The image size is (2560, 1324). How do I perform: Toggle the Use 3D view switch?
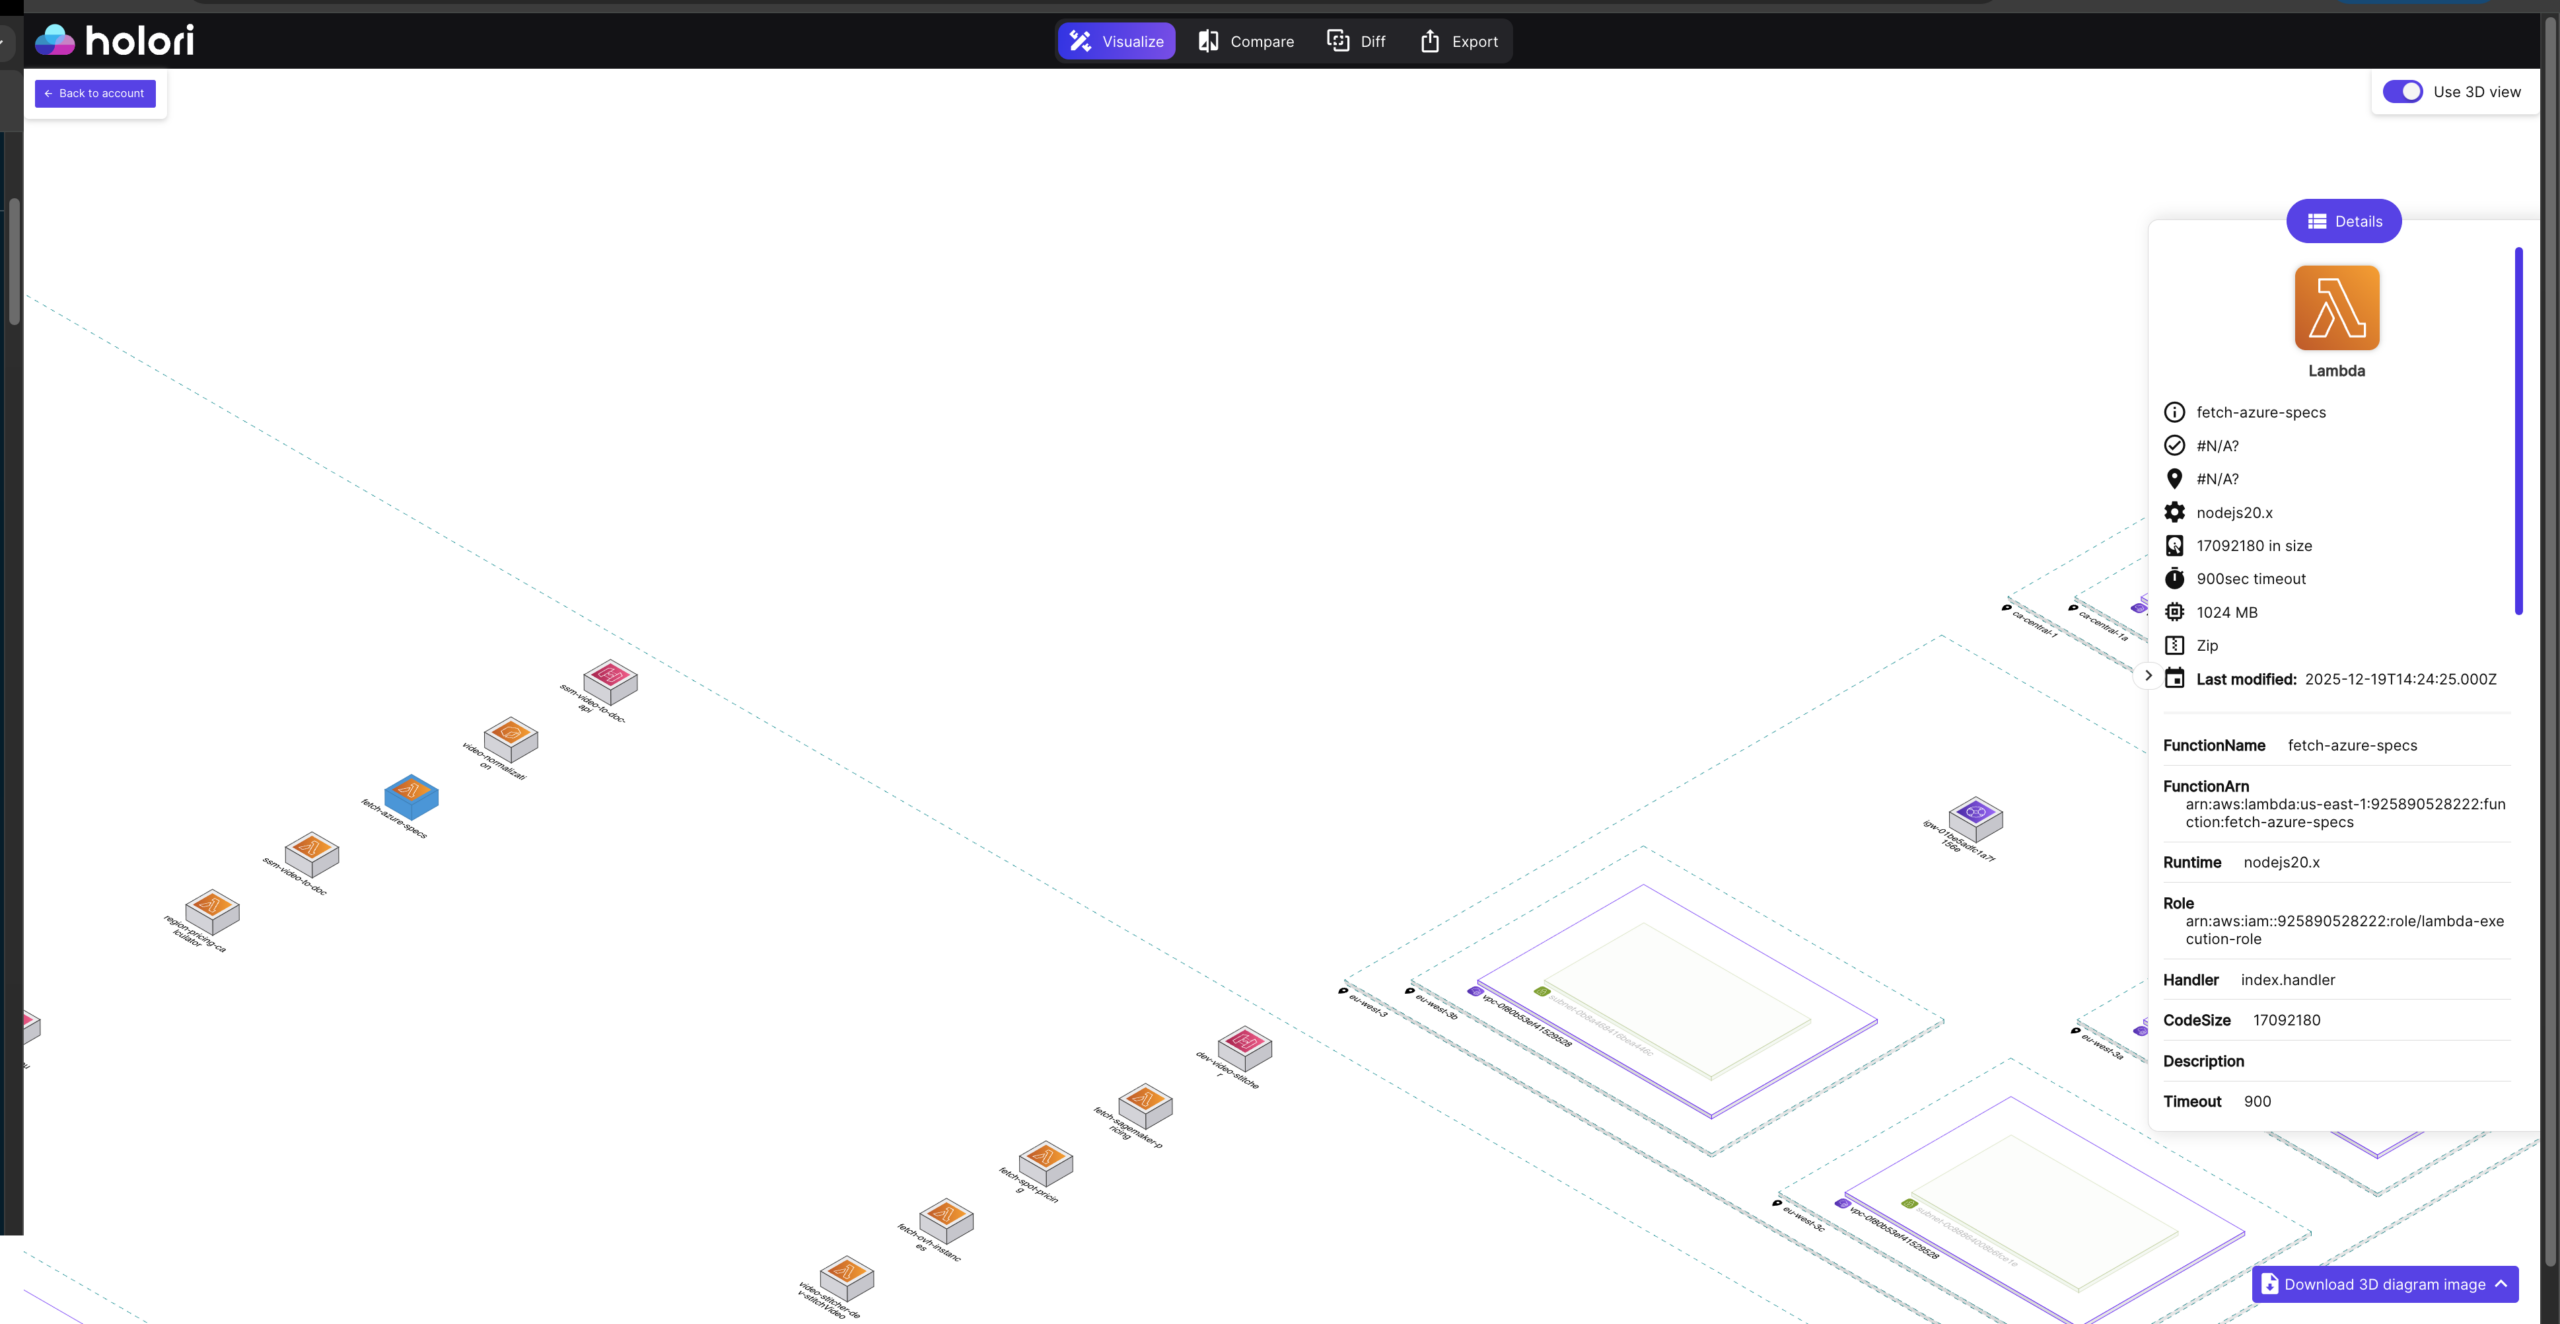pyautogui.click(x=2402, y=92)
